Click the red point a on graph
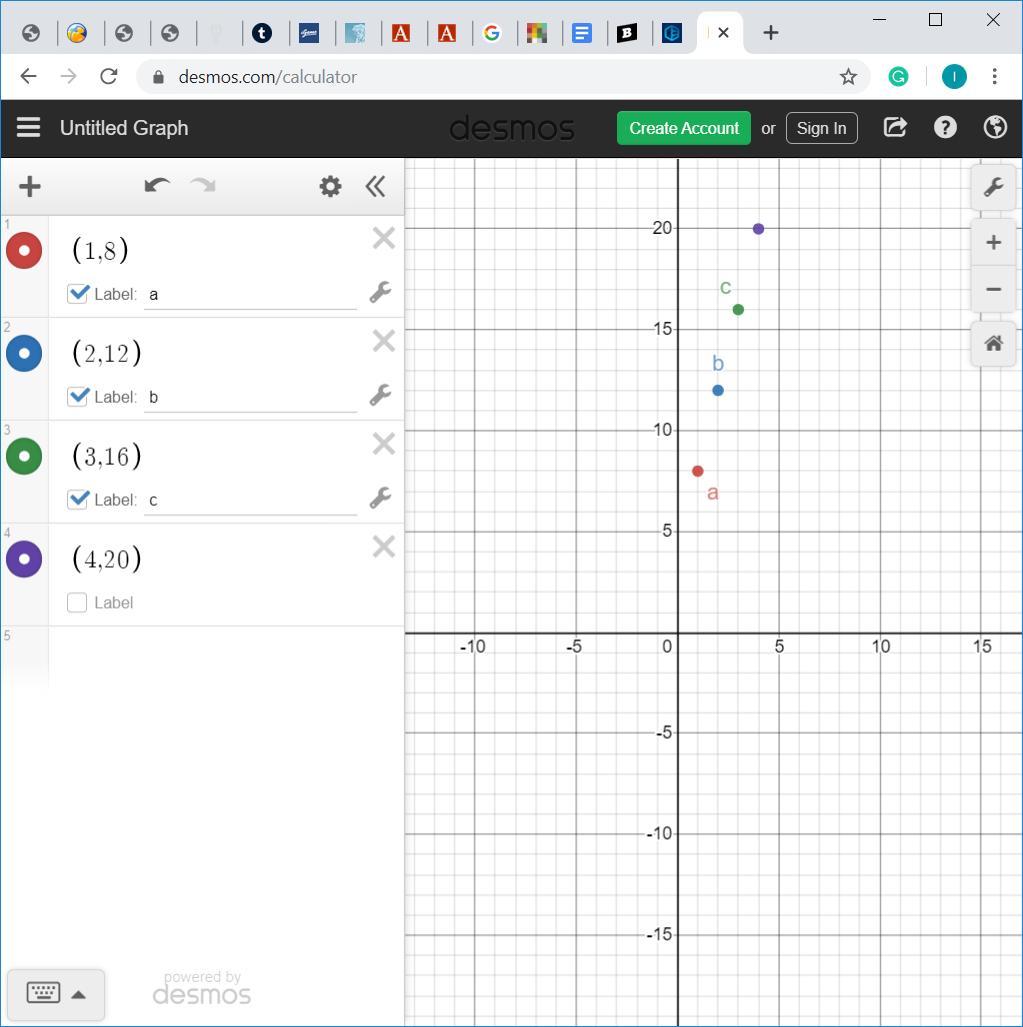 [698, 471]
